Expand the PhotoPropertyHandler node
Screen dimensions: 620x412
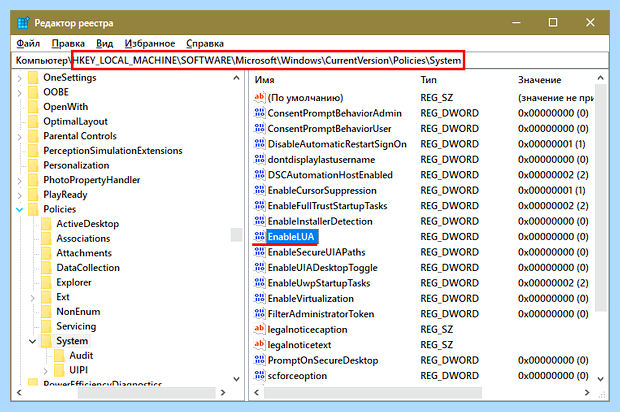(19, 180)
